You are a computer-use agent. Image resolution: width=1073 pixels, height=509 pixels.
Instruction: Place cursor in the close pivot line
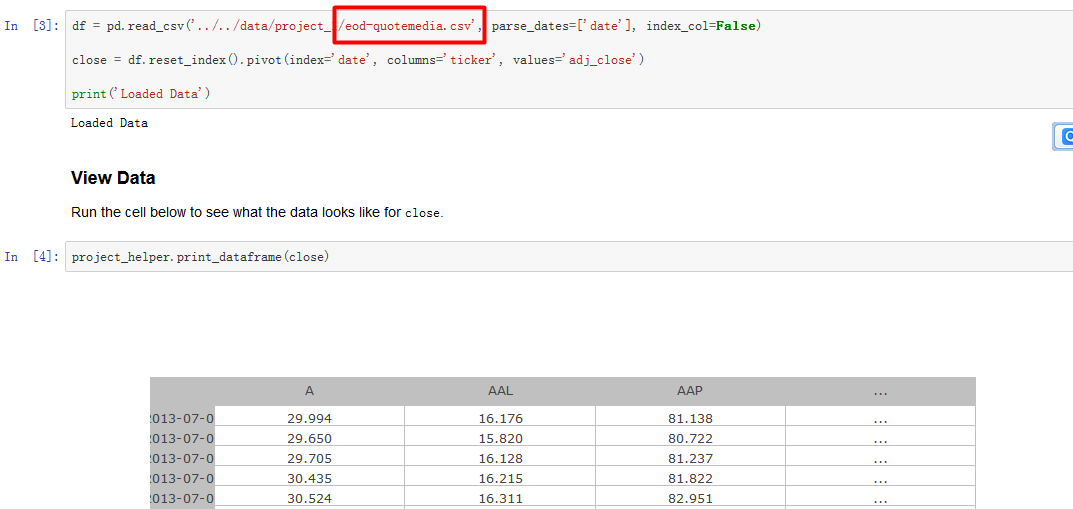[358, 60]
